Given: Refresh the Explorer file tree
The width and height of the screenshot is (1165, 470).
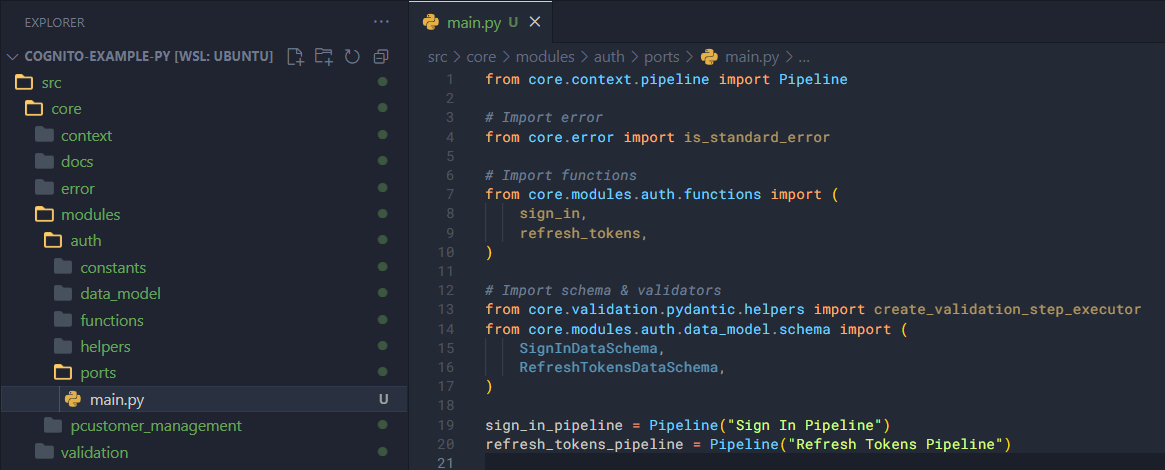Looking at the screenshot, I should 352,57.
